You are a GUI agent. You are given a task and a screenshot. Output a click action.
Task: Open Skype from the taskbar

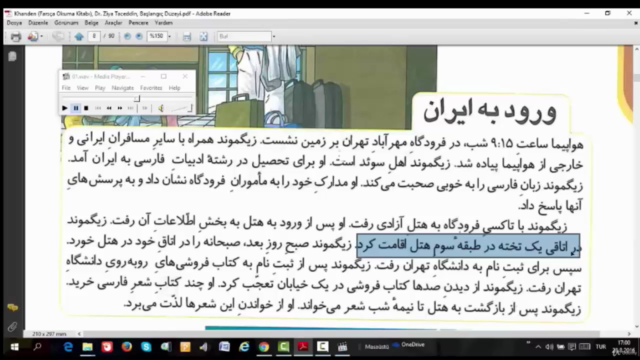[x=146, y=347]
